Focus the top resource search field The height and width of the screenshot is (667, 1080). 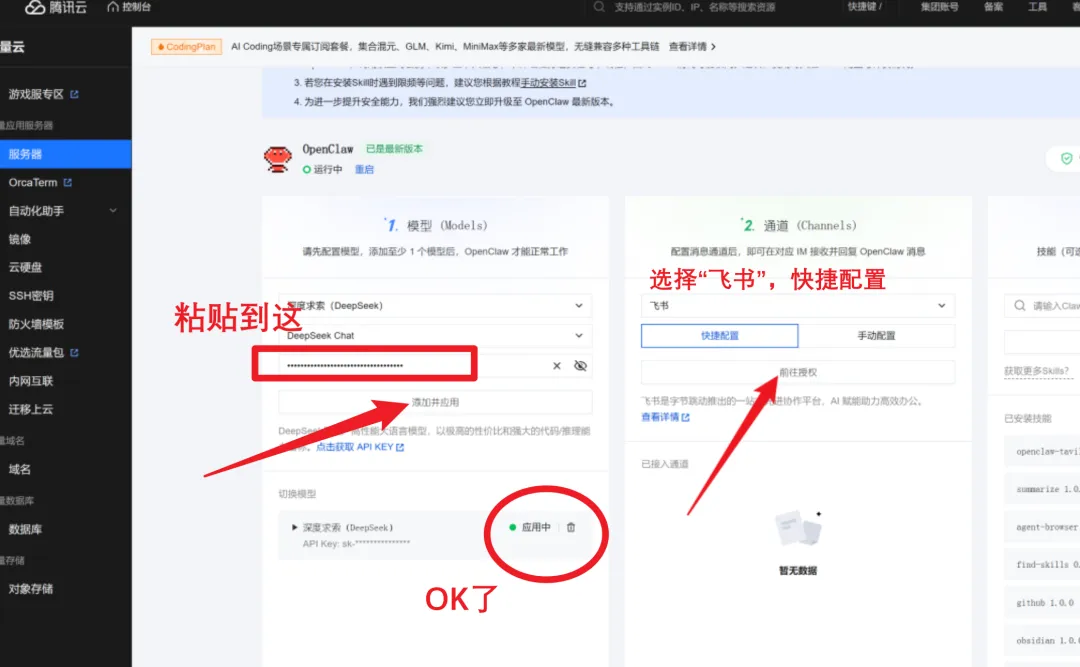[694, 7]
